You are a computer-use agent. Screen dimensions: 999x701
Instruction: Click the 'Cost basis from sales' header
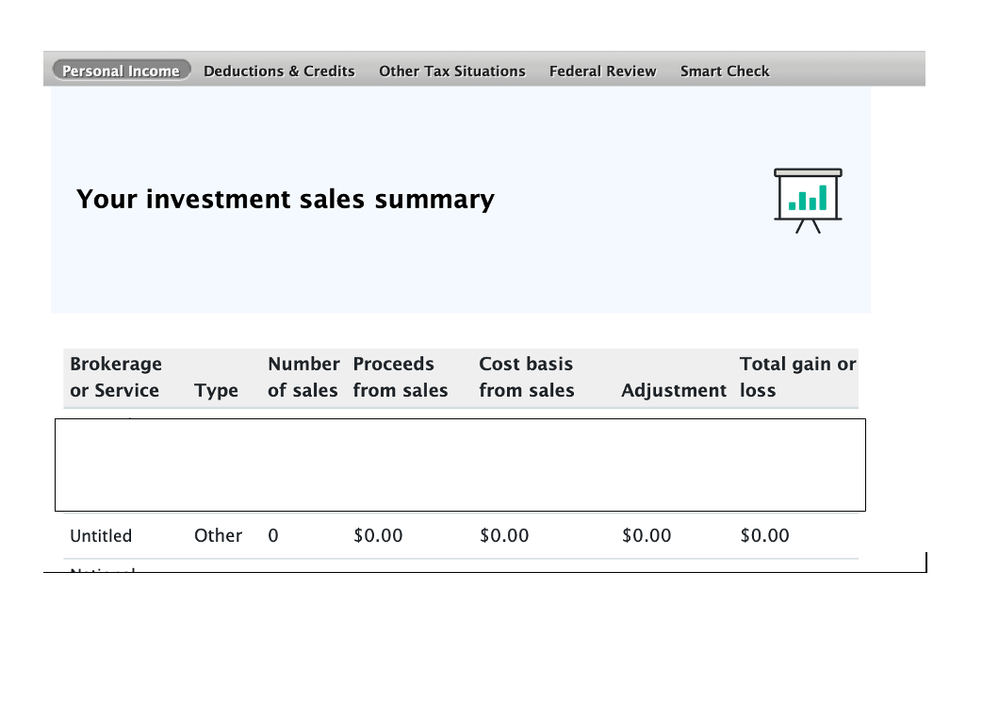(526, 377)
